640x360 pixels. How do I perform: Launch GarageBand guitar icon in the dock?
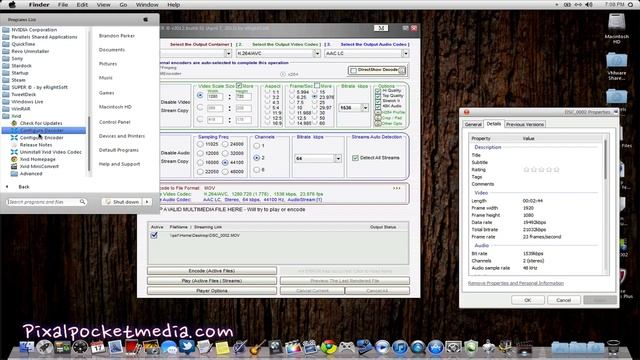coord(258,347)
